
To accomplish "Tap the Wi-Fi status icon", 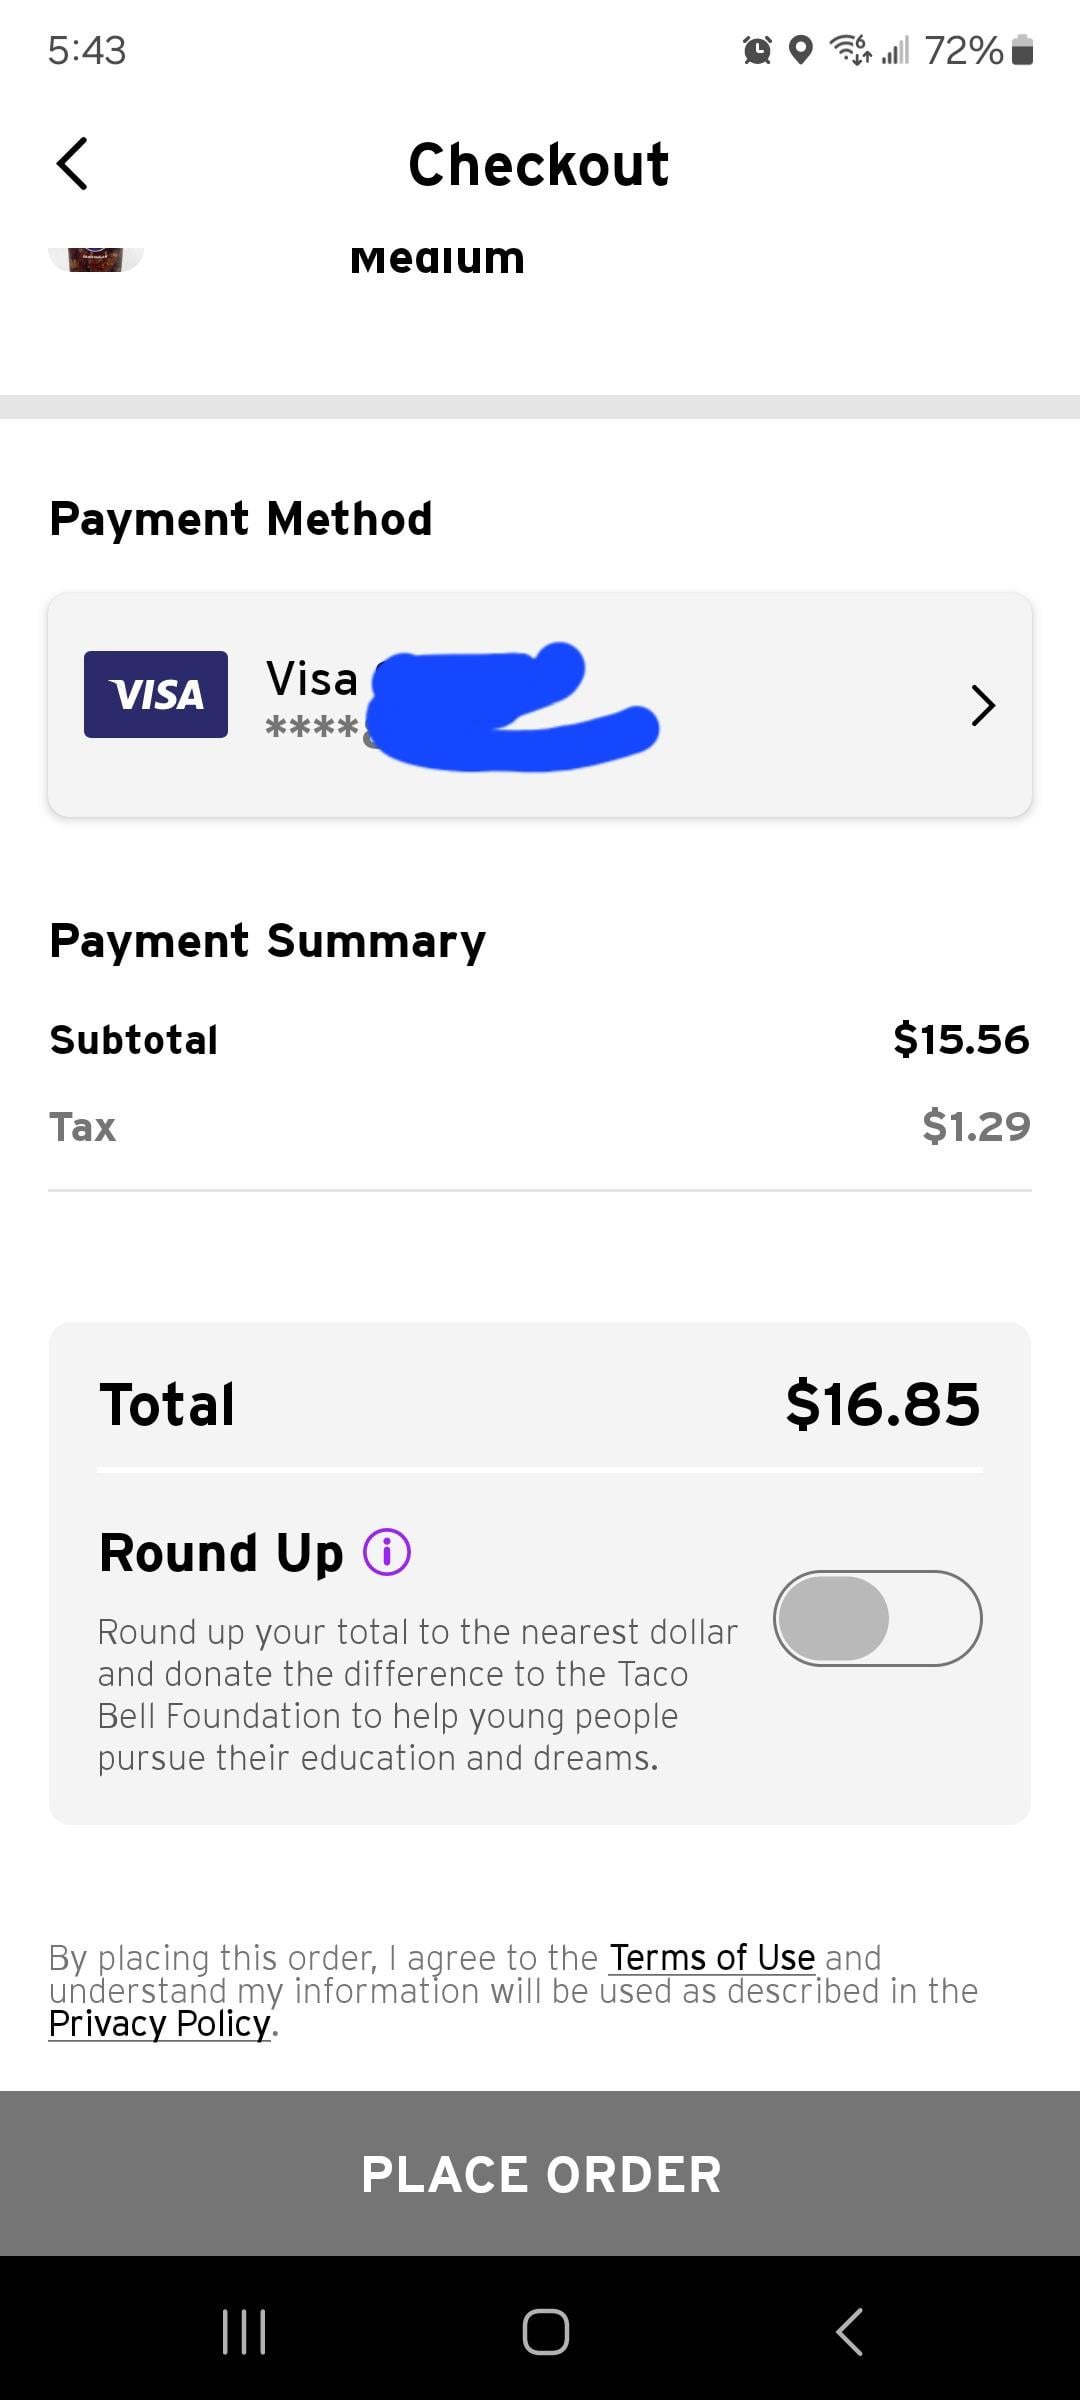I will pyautogui.click(x=850, y=49).
